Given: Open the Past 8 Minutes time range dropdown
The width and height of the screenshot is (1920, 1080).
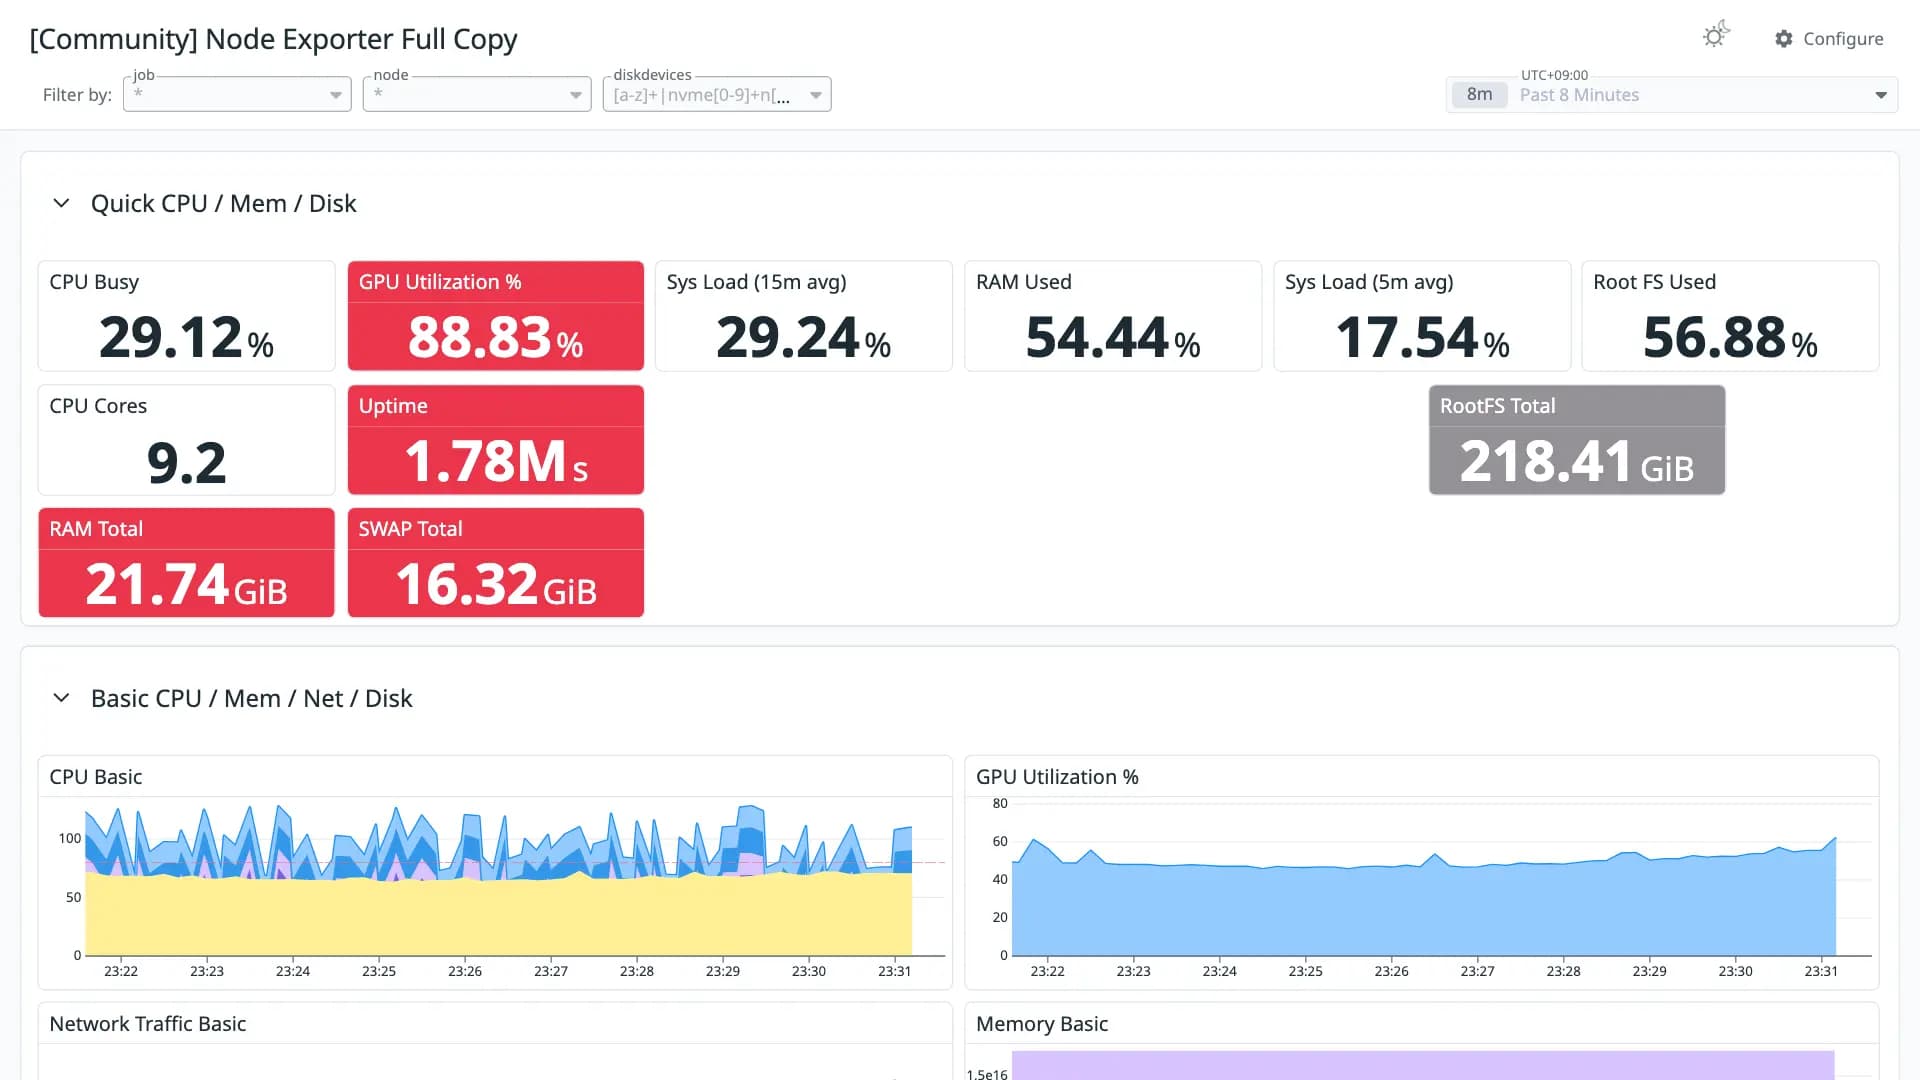Looking at the screenshot, I should (x=1672, y=95).
